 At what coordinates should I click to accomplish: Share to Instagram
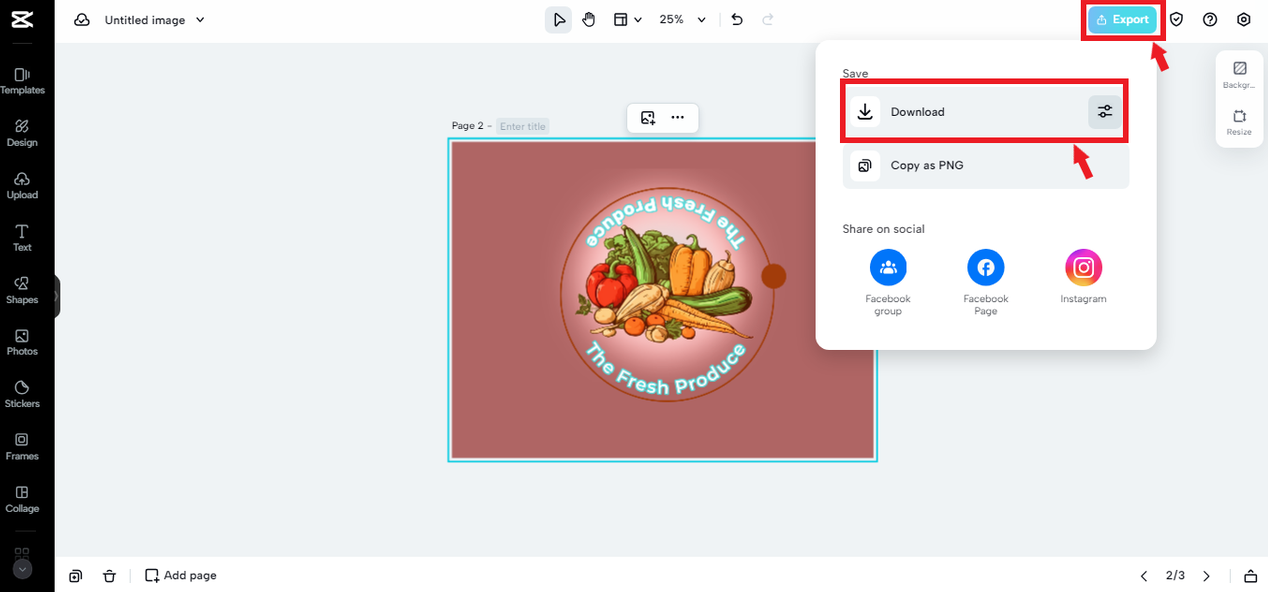pyautogui.click(x=1084, y=277)
